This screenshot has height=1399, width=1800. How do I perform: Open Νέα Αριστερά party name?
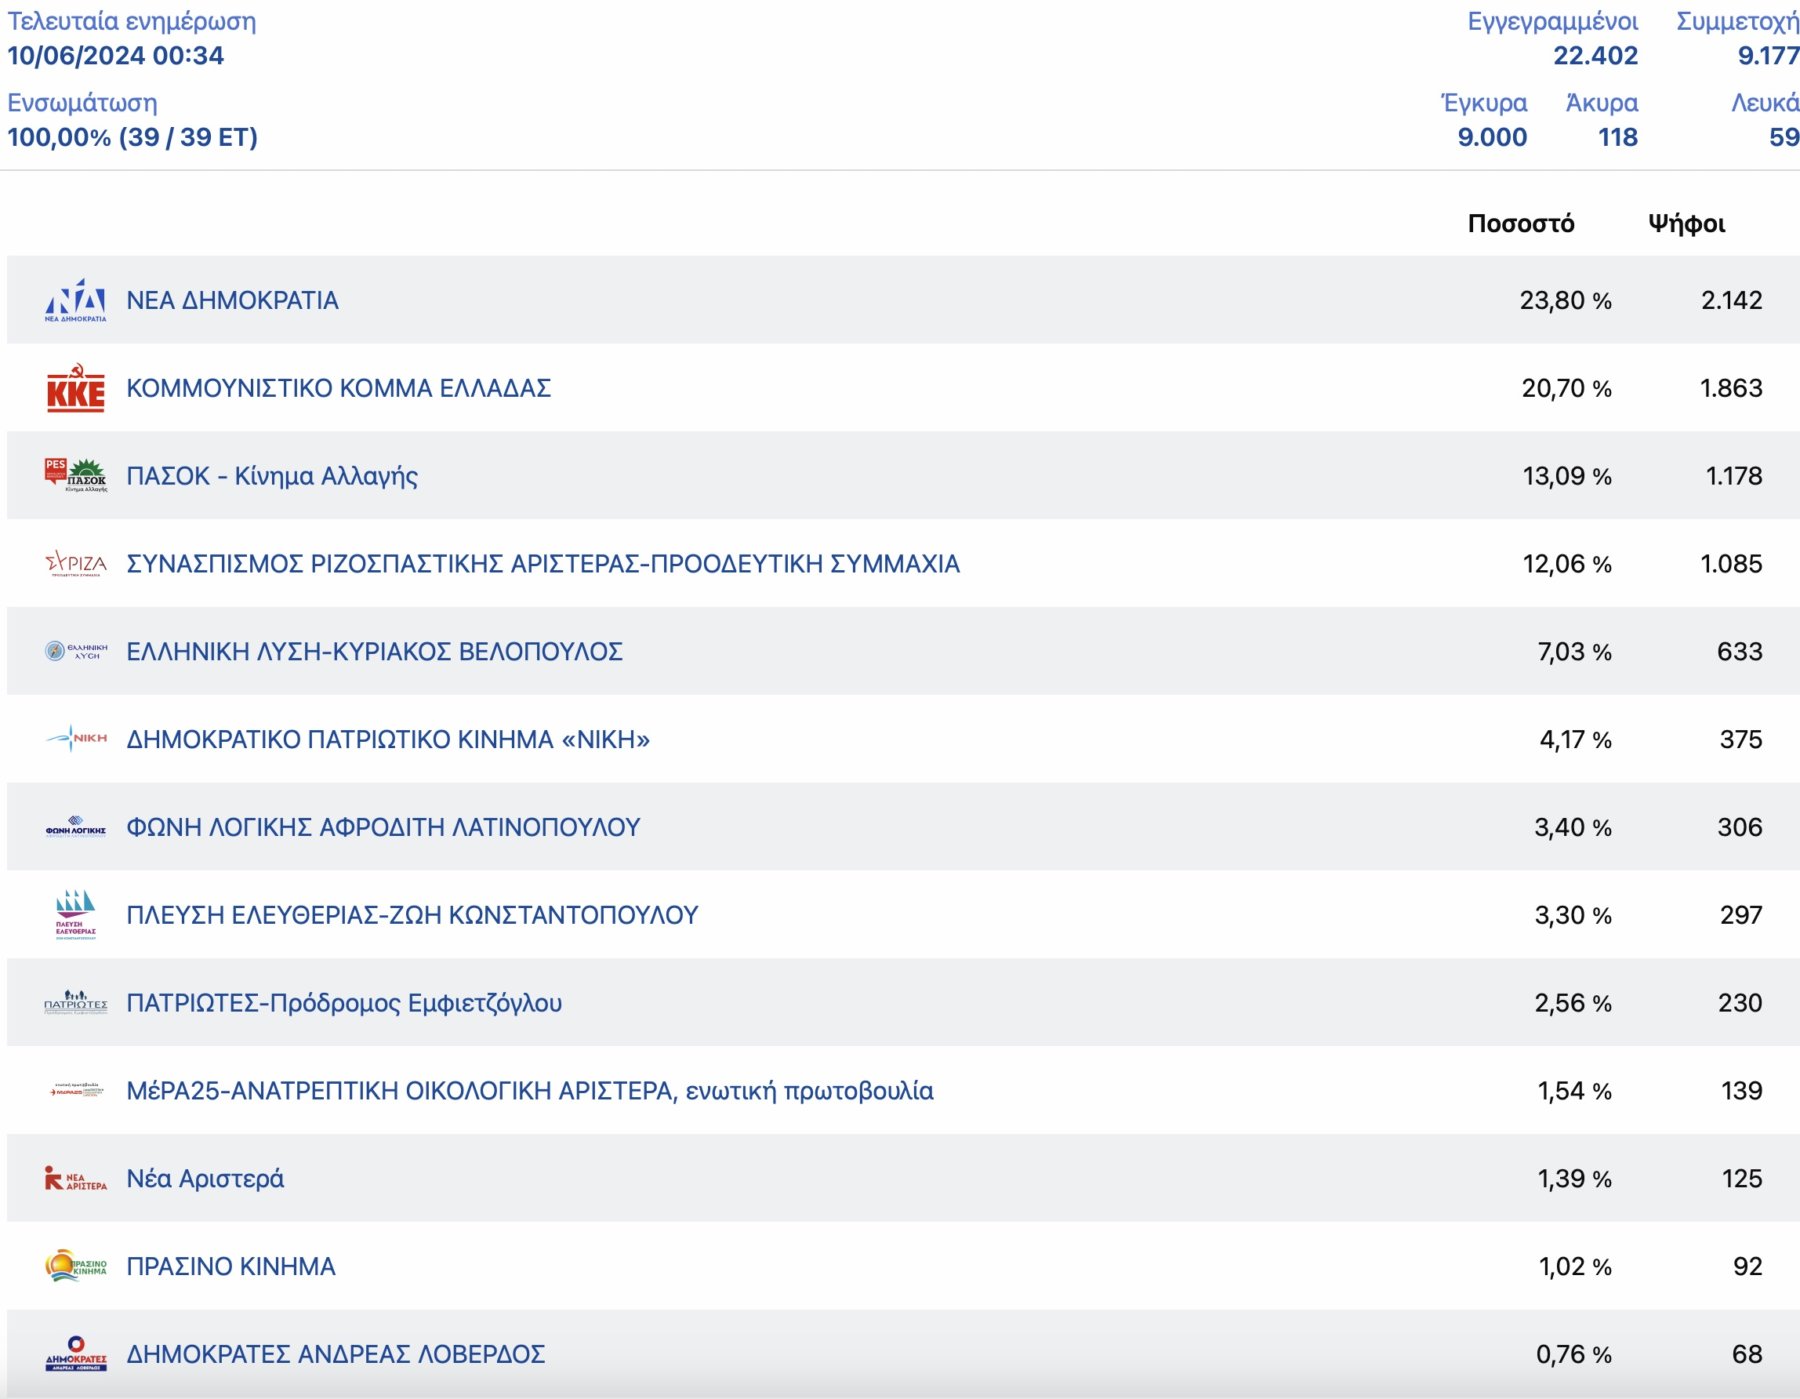(205, 1179)
